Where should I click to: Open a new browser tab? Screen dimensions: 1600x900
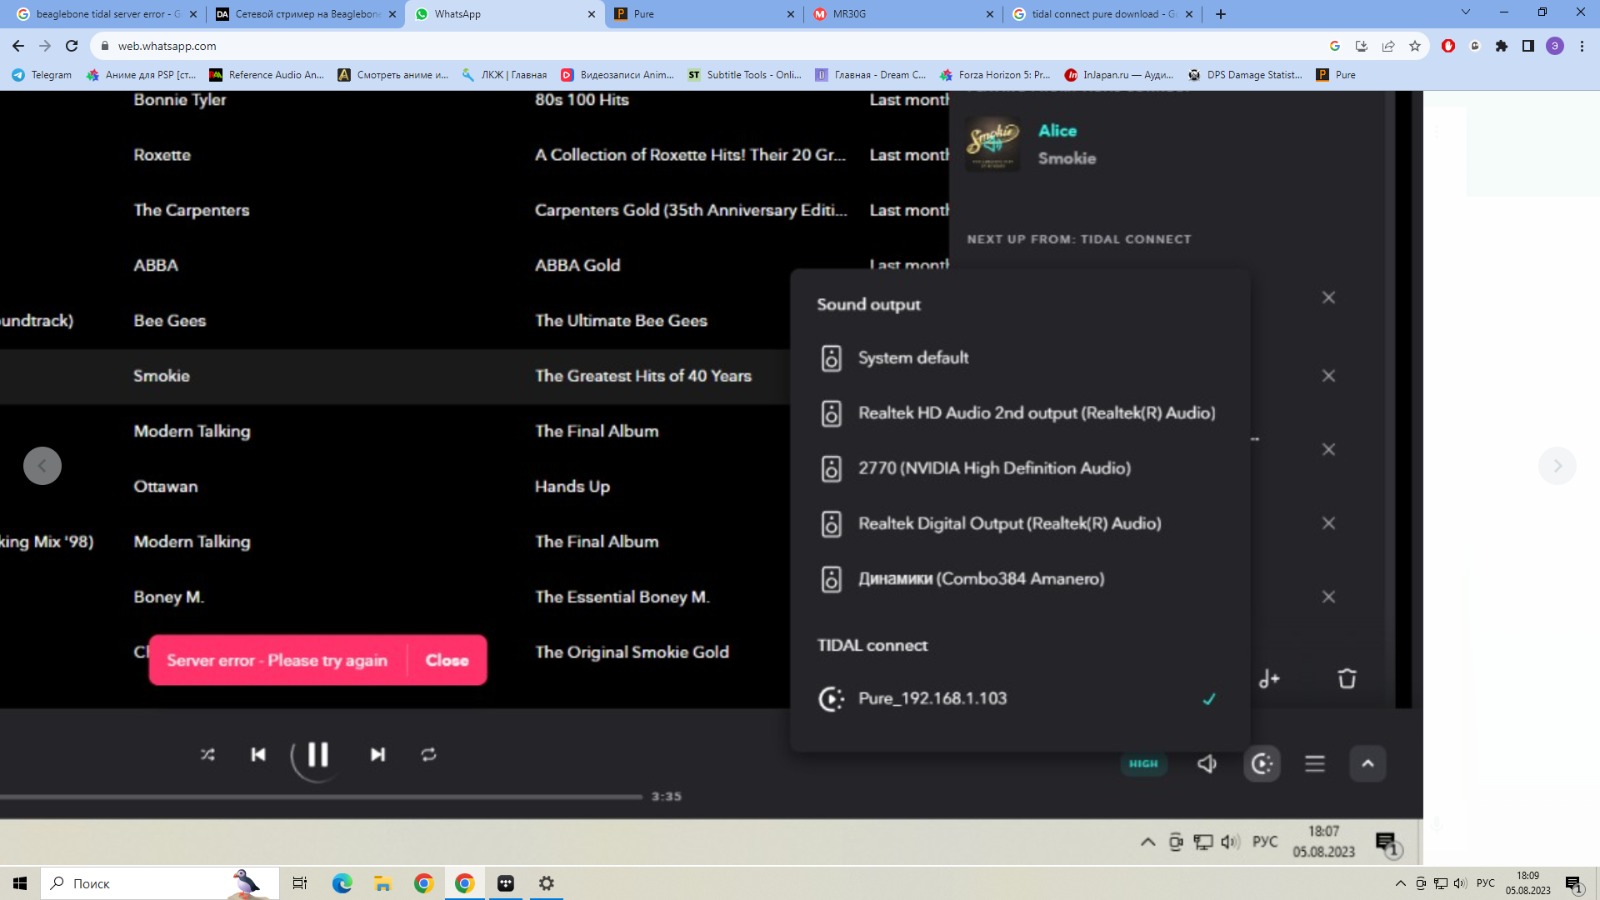(x=1220, y=14)
